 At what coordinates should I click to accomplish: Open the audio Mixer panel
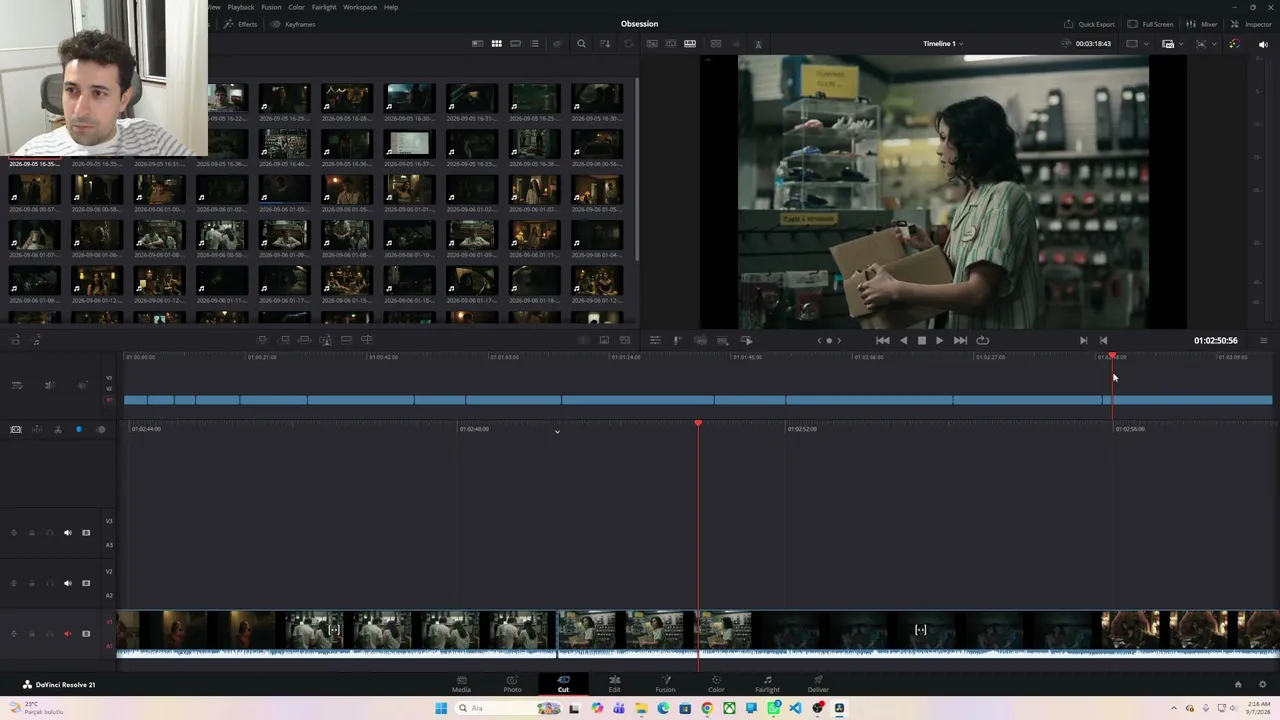pos(1201,24)
